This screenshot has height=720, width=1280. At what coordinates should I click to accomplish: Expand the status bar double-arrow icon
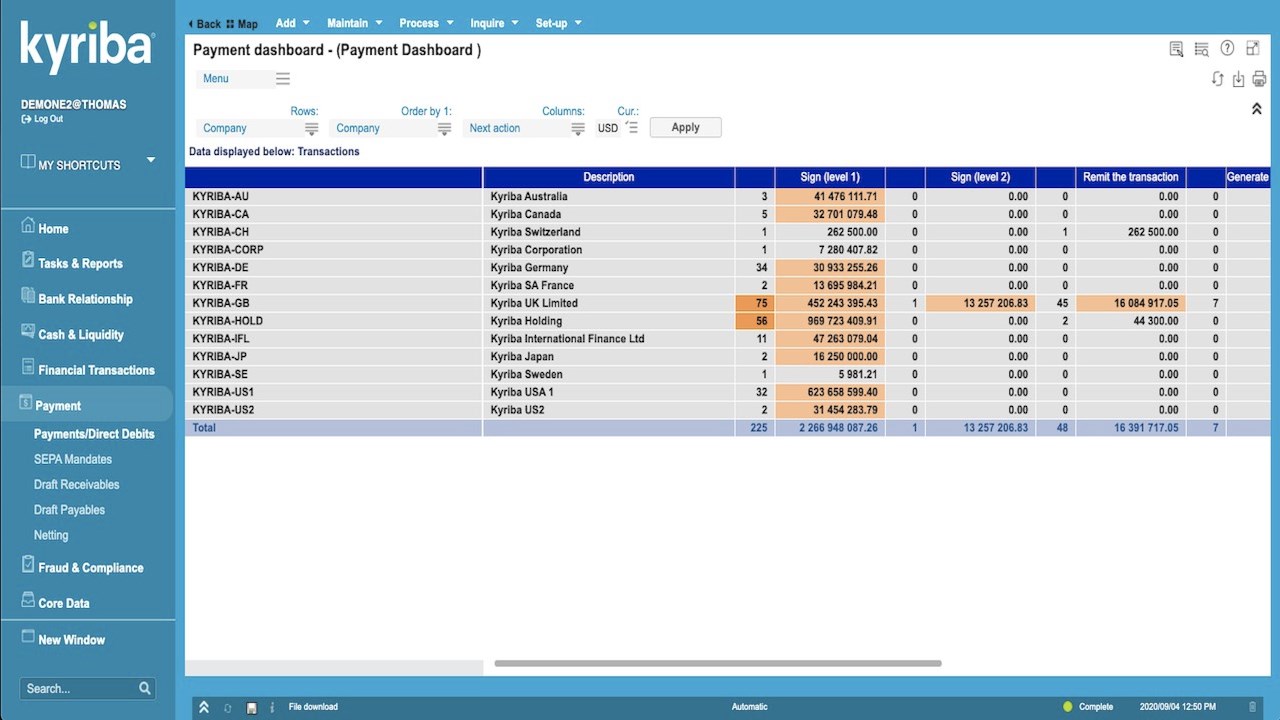point(204,707)
